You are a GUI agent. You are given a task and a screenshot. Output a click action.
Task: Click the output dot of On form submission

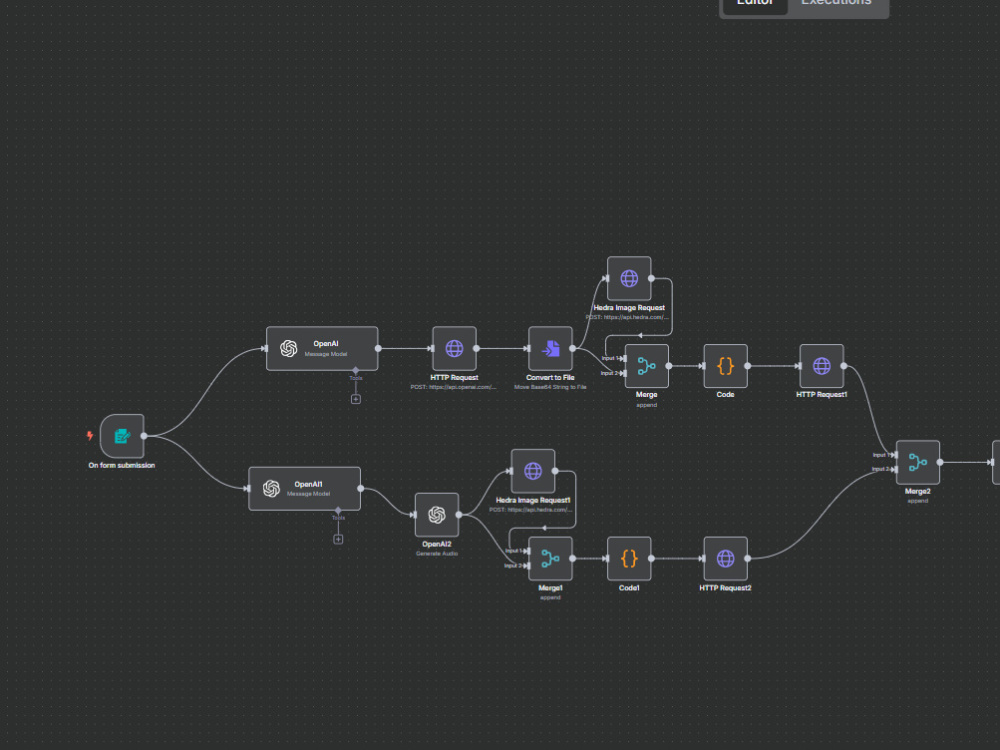[x=144, y=436]
